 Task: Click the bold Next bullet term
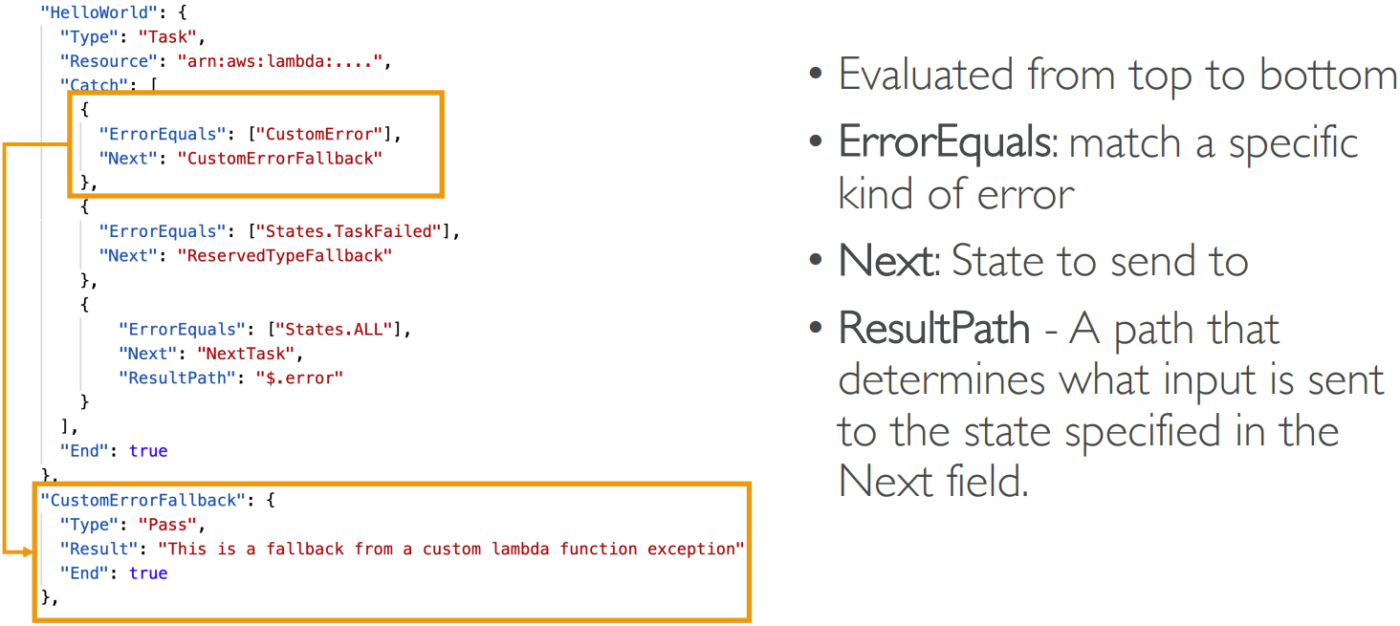(x=887, y=261)
